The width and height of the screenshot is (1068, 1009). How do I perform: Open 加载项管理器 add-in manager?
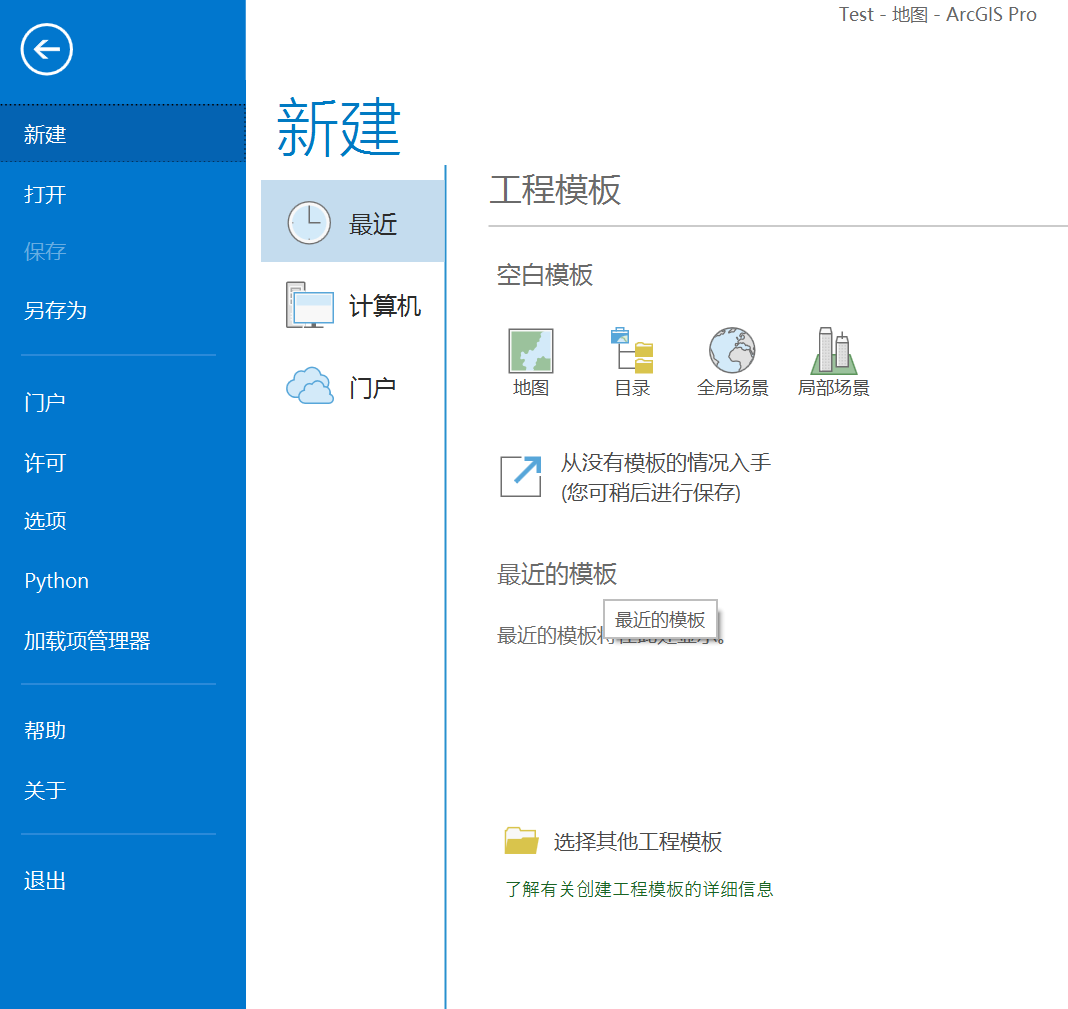point(87,640)
